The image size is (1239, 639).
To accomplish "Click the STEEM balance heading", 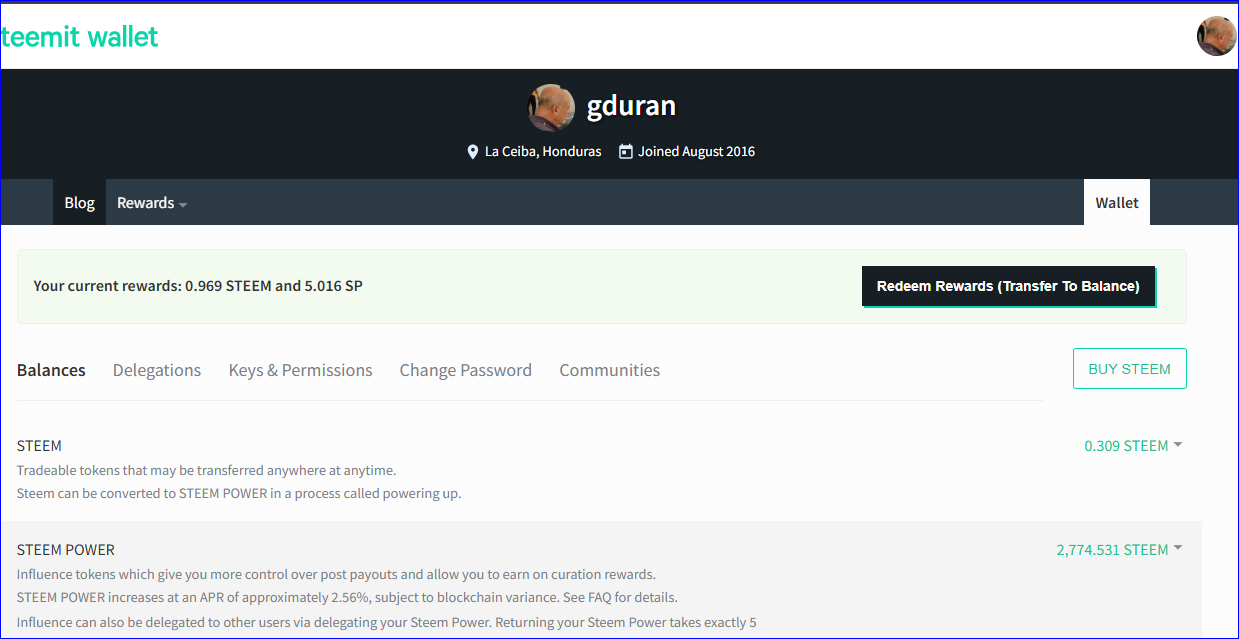I will click(39, 446).
